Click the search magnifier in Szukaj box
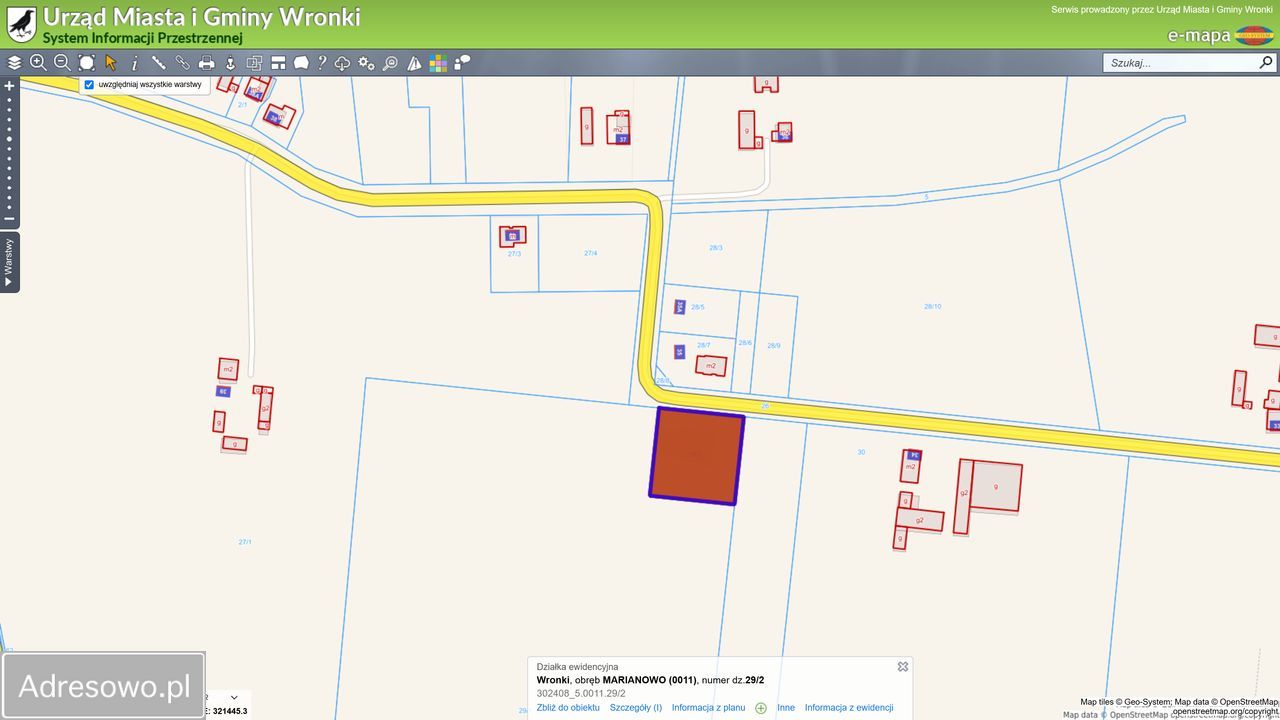This screenshot has width=1280, height=720. point(1266,62)
